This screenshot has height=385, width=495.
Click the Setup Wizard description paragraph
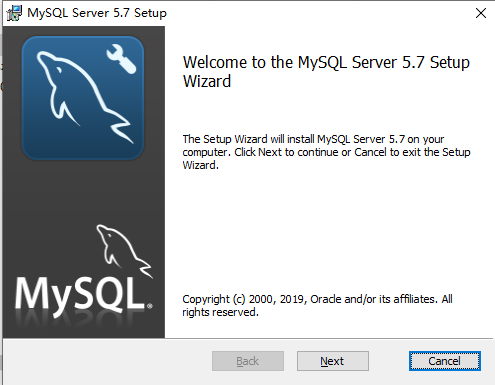(x=326, y=152)
